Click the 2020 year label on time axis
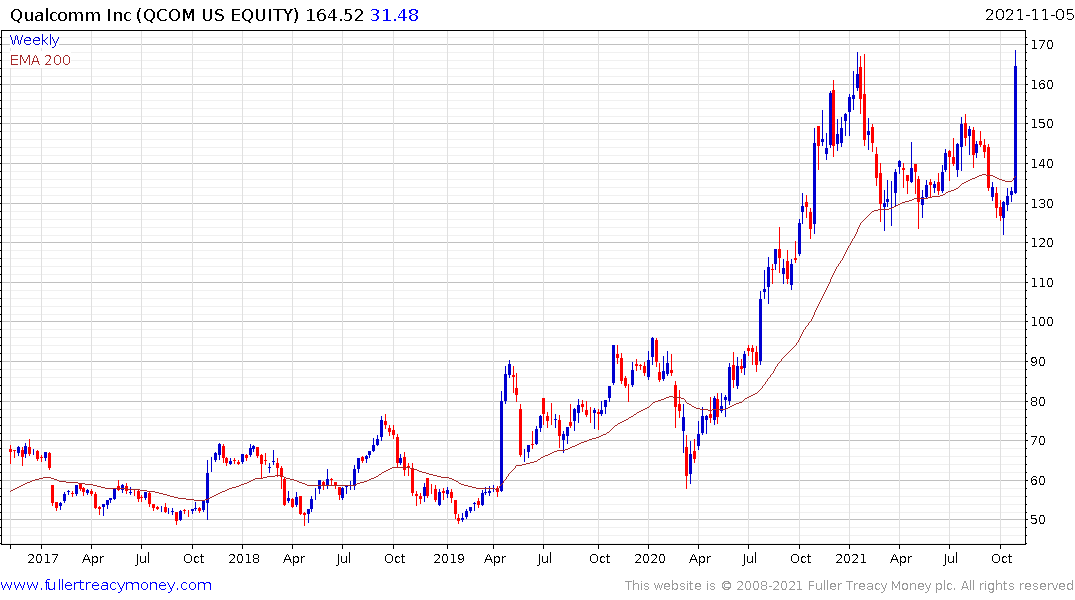1075x600 pixels. tap(650, 558)
